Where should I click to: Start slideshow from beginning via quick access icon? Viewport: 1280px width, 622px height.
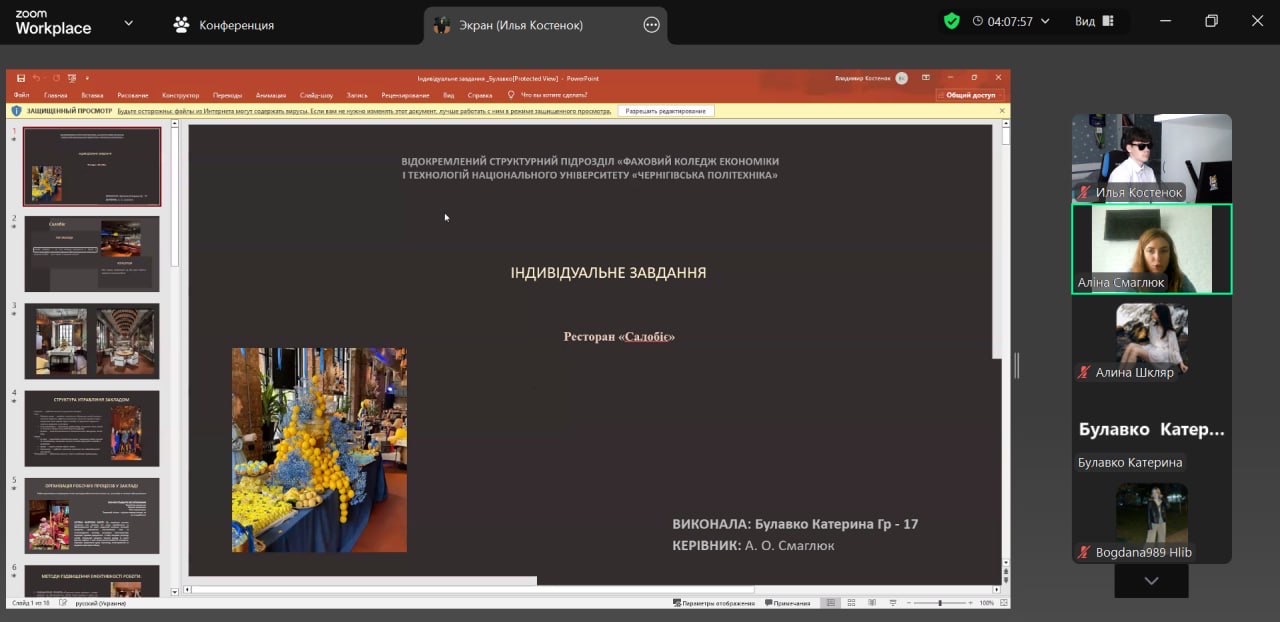(x=72, y=78)
